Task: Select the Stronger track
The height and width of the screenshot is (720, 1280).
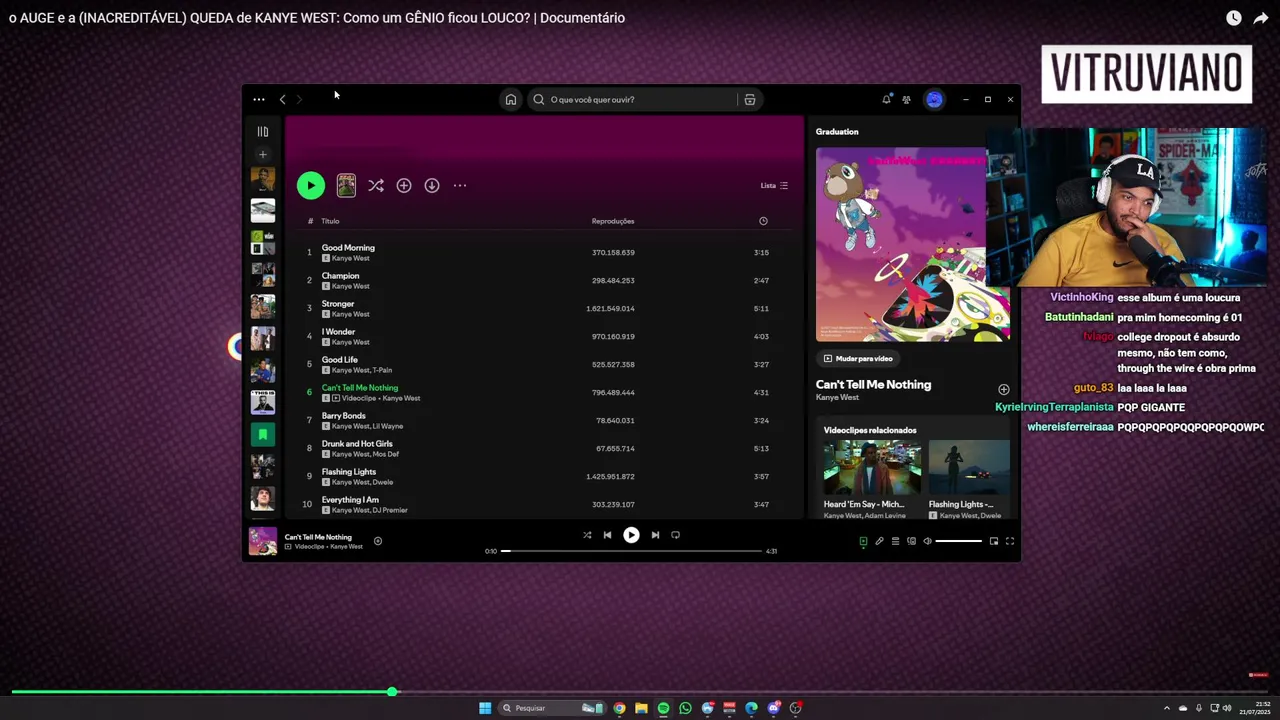Action: tap(545, 308)
